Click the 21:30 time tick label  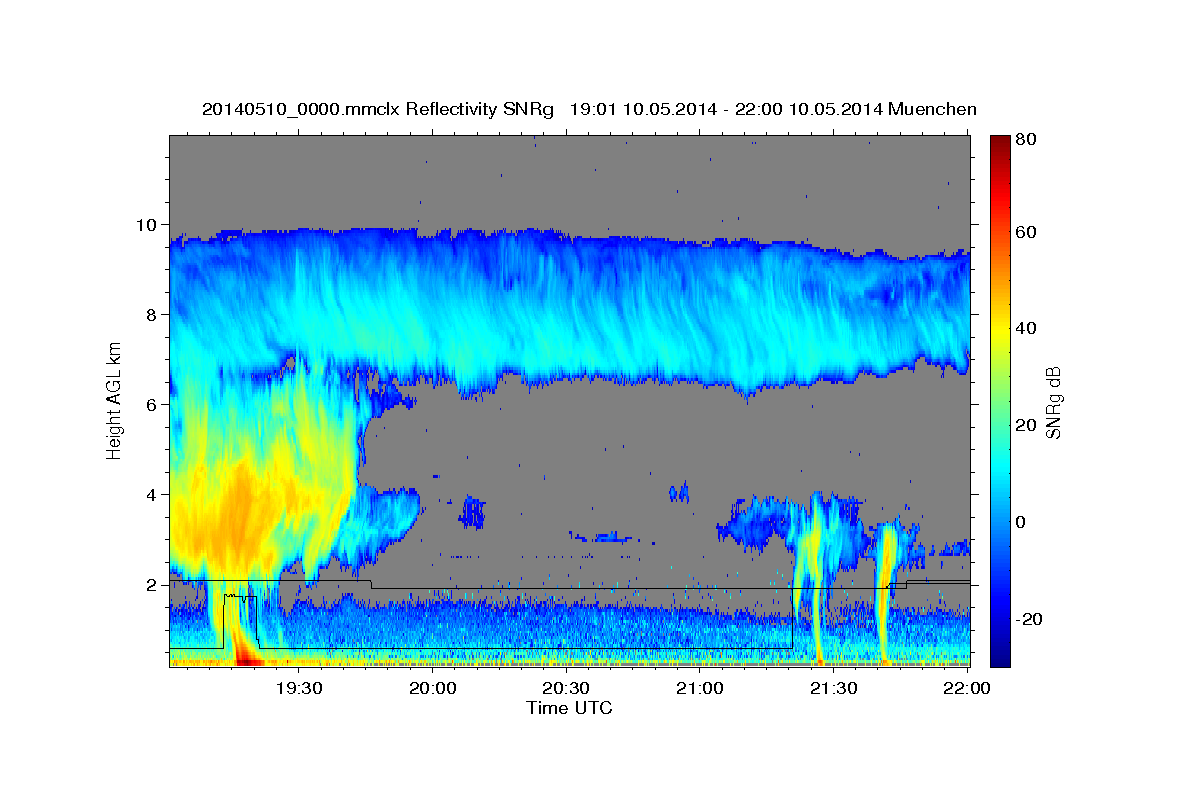tap(833, 688)
